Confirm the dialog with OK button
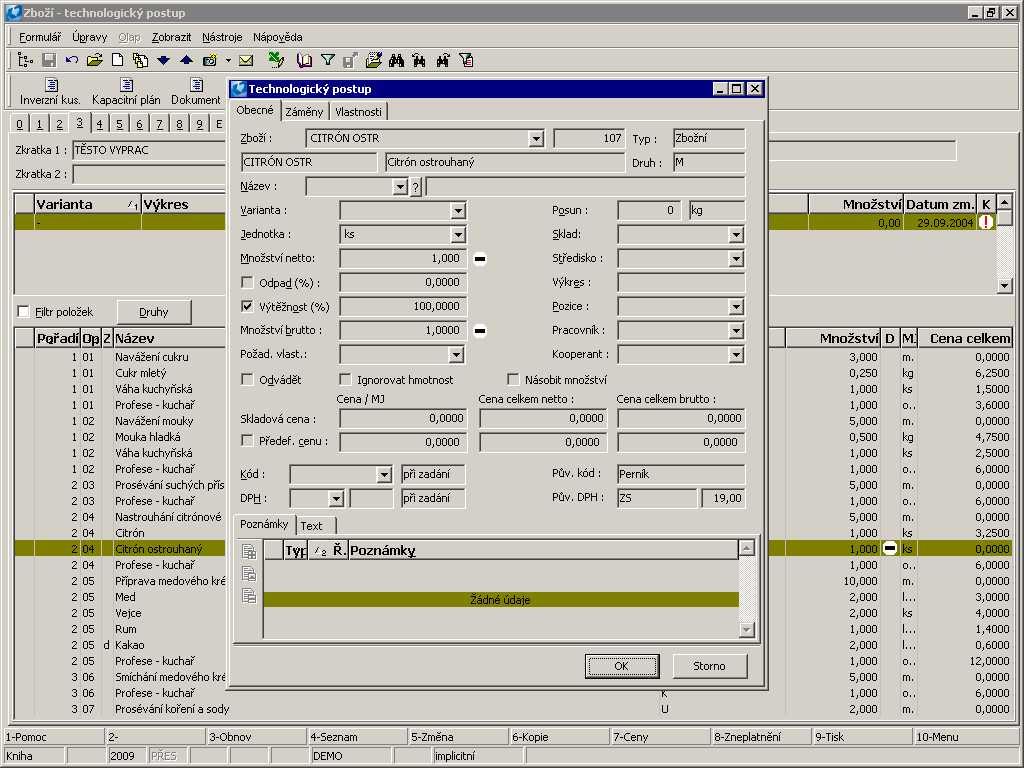The height and width of the screenshot is (768, 1024). click(621, 666)
